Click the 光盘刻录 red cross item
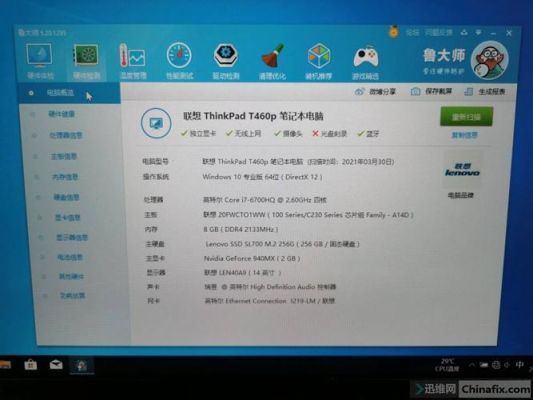The image size is (533, 400). coord(329,134)
